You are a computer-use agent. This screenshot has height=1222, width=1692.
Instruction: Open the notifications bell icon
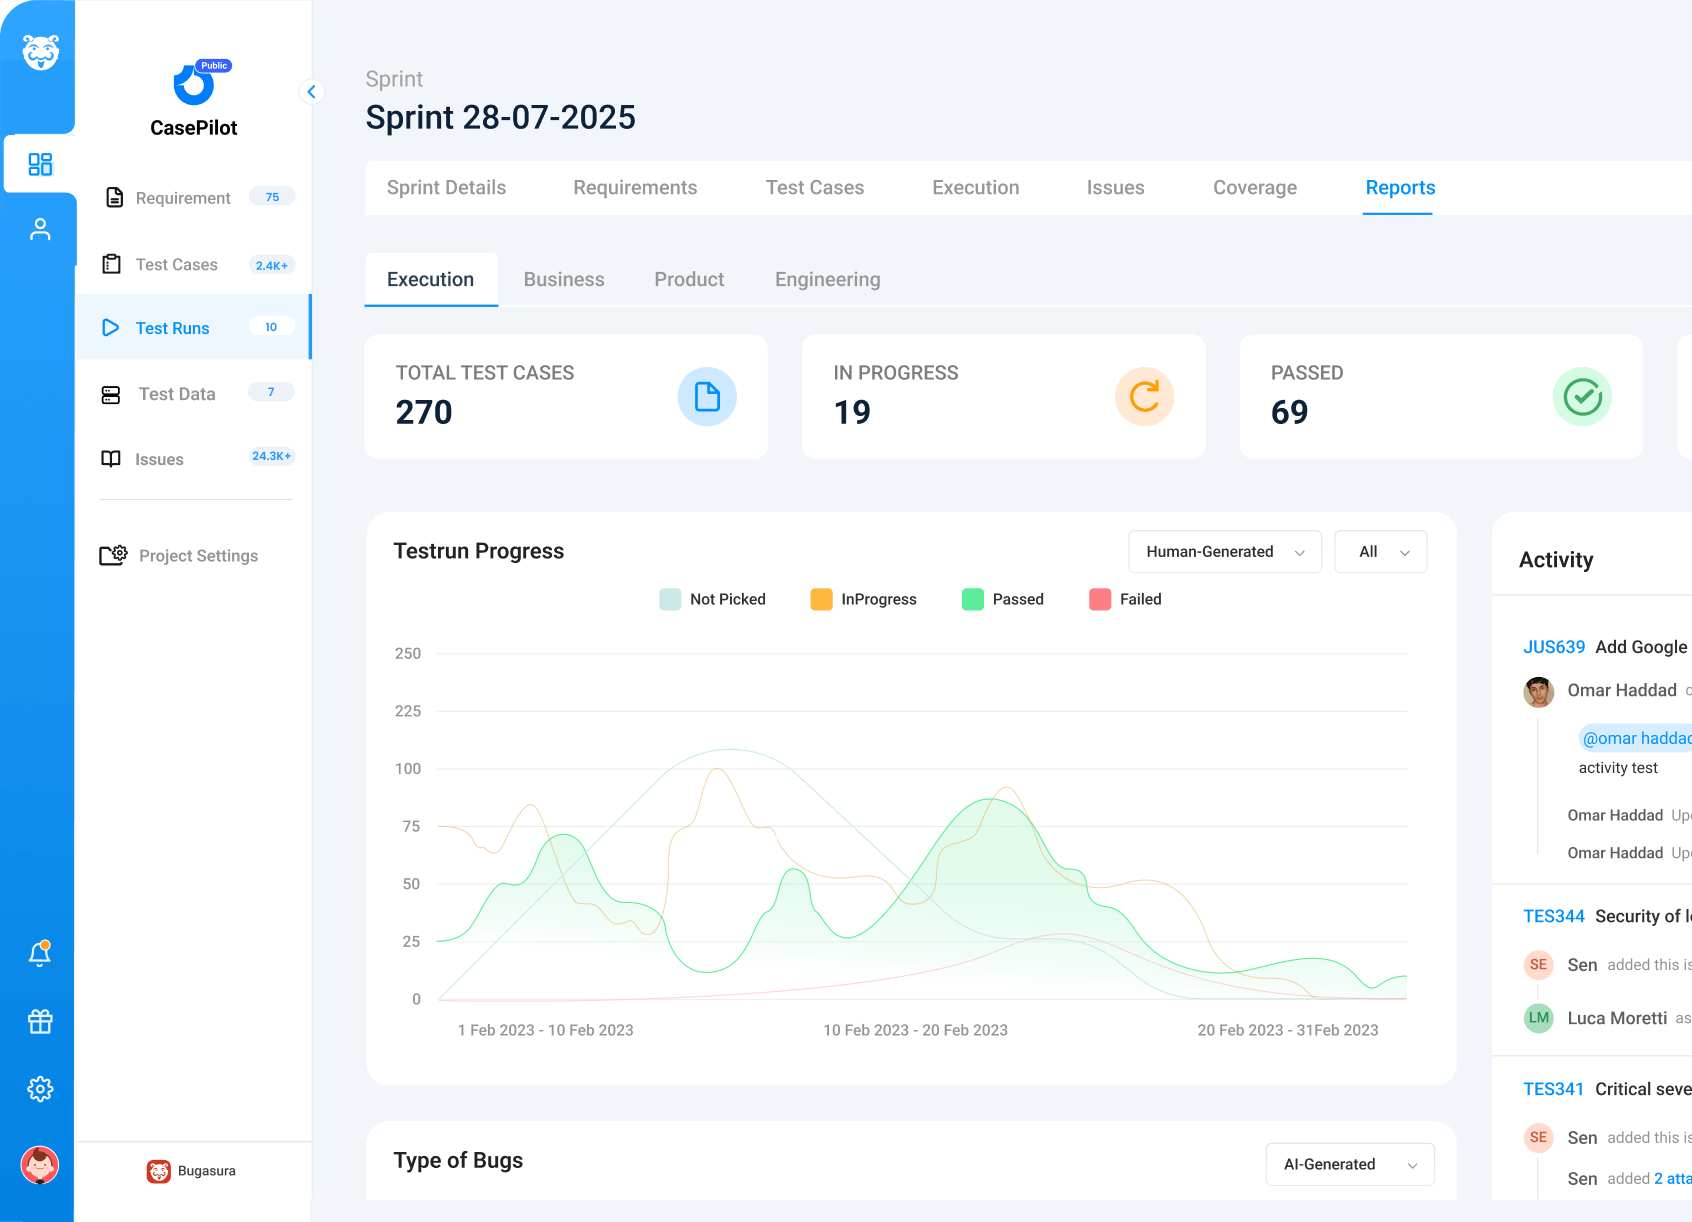click(40, 954)
